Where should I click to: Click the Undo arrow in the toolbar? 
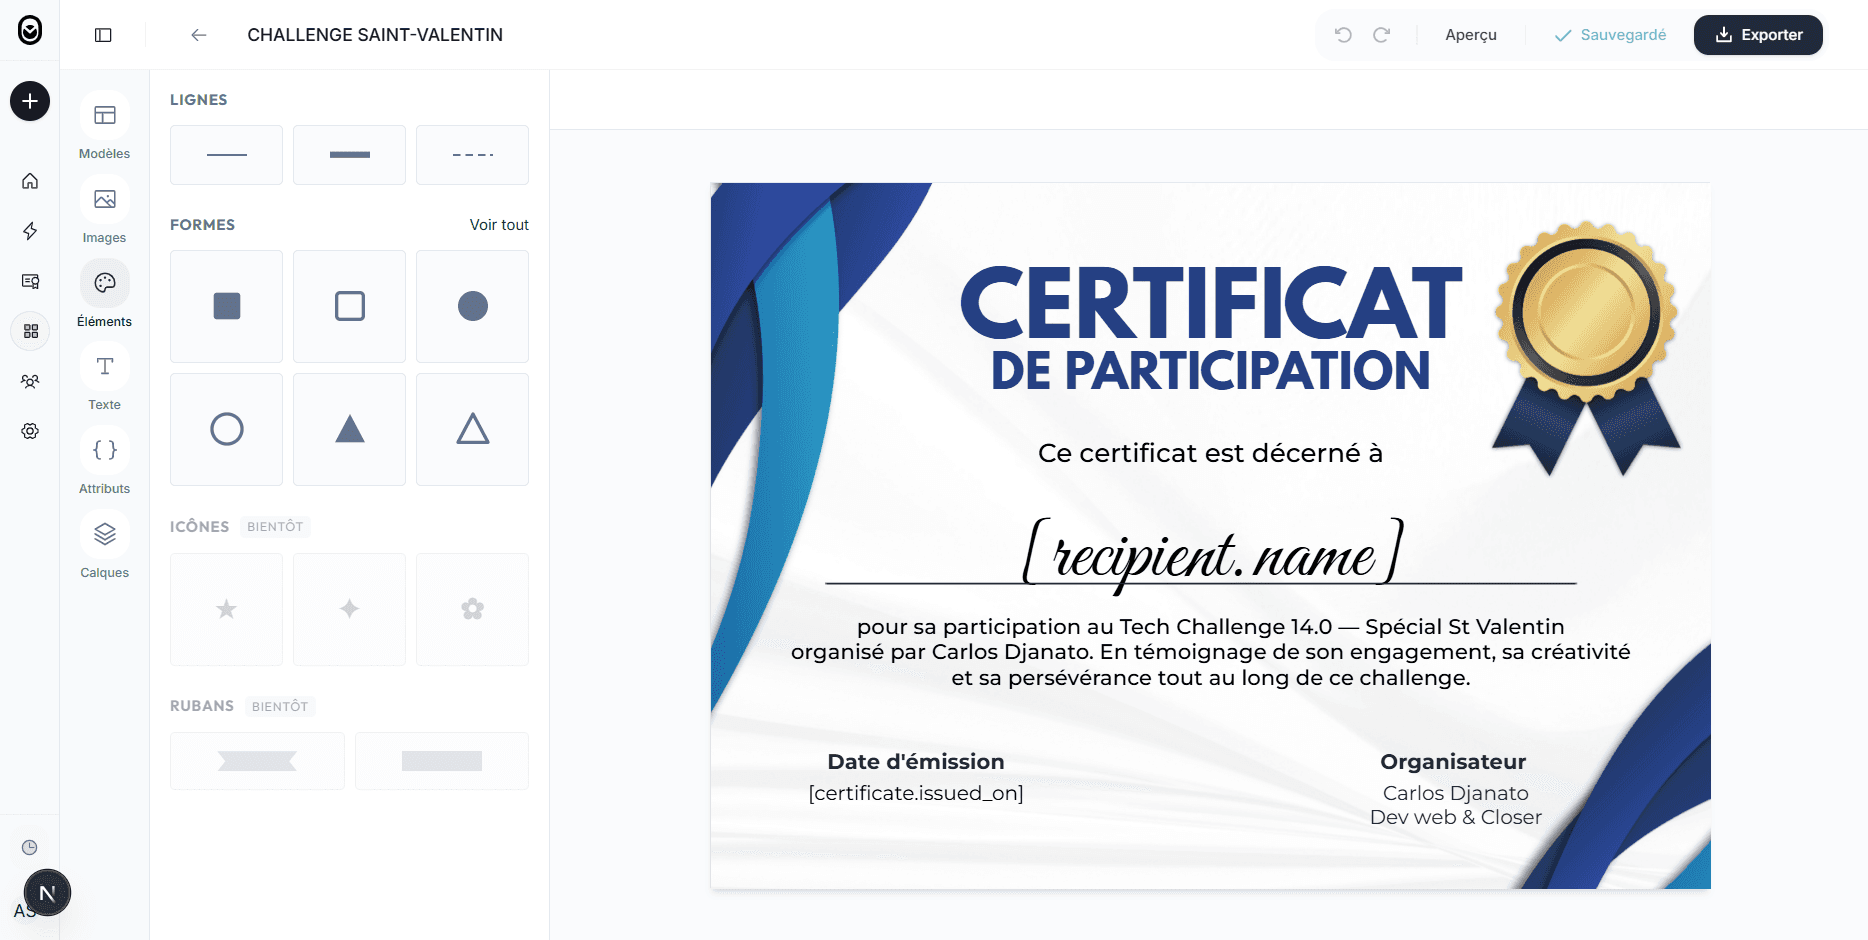pyautogui.click(x=1343, y=34)
